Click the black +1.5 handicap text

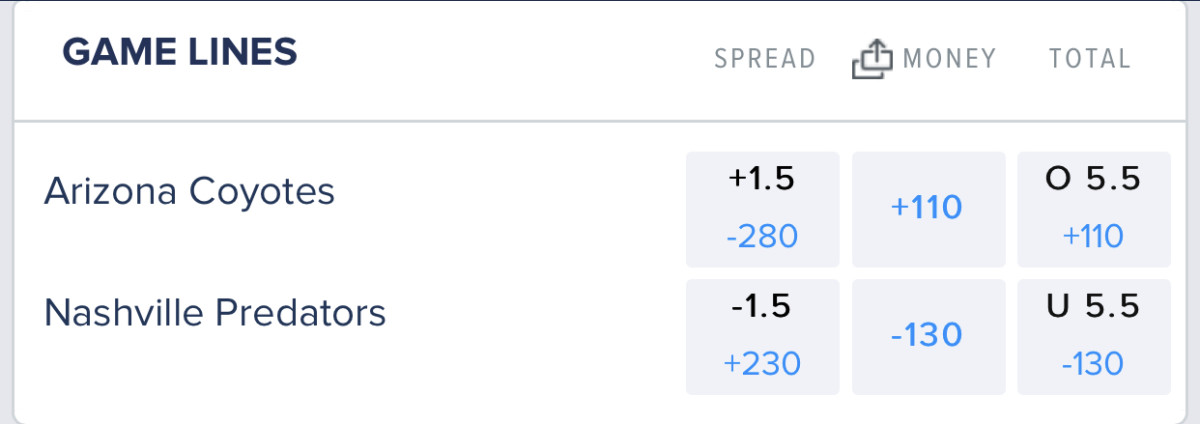pos(762,180)
